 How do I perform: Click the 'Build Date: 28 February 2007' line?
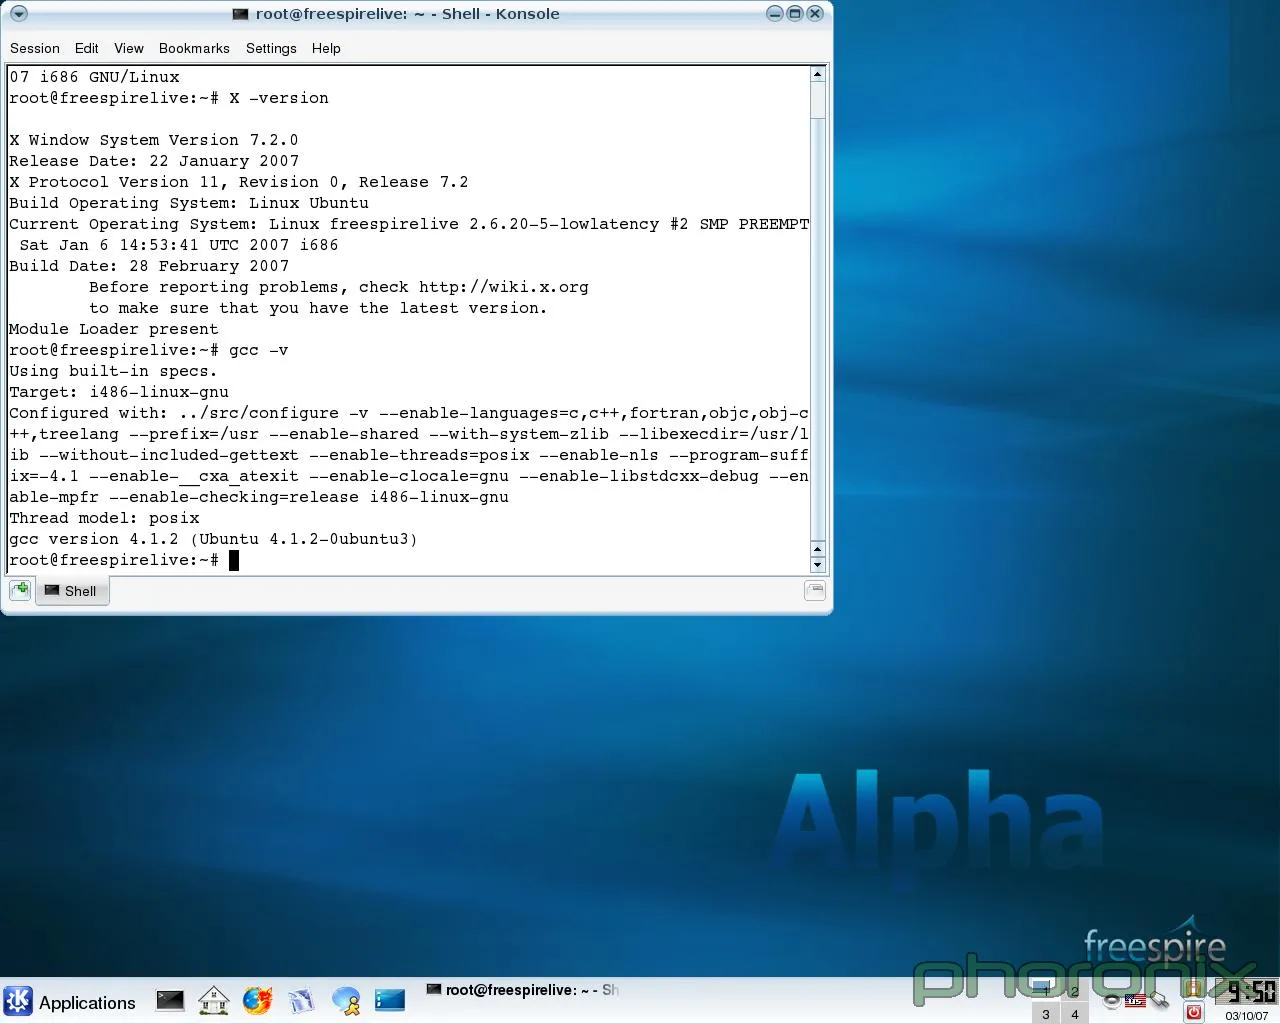[x=149, y=266]
